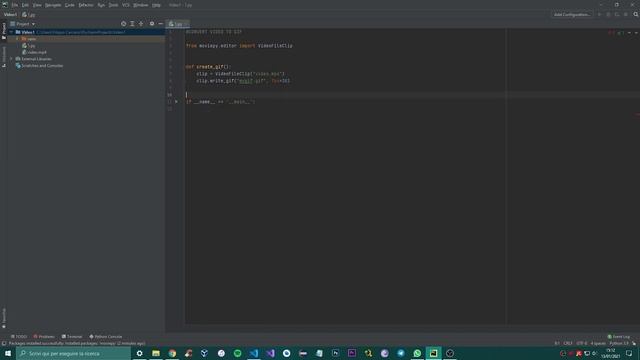Open the Terminal tool window

72,337
